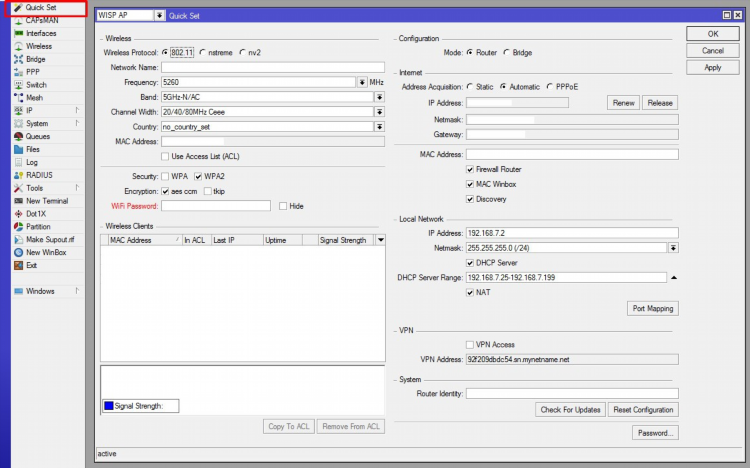Click Check For Updates button
Image resolution: width=750 pixels, height=468 pixels.
pos(570,410)
